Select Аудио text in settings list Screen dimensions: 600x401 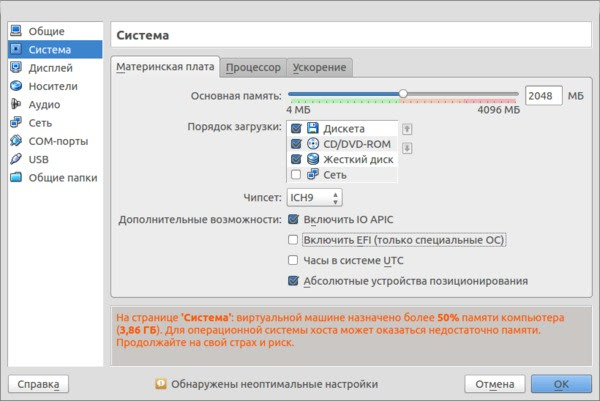(x=44, y=104)
